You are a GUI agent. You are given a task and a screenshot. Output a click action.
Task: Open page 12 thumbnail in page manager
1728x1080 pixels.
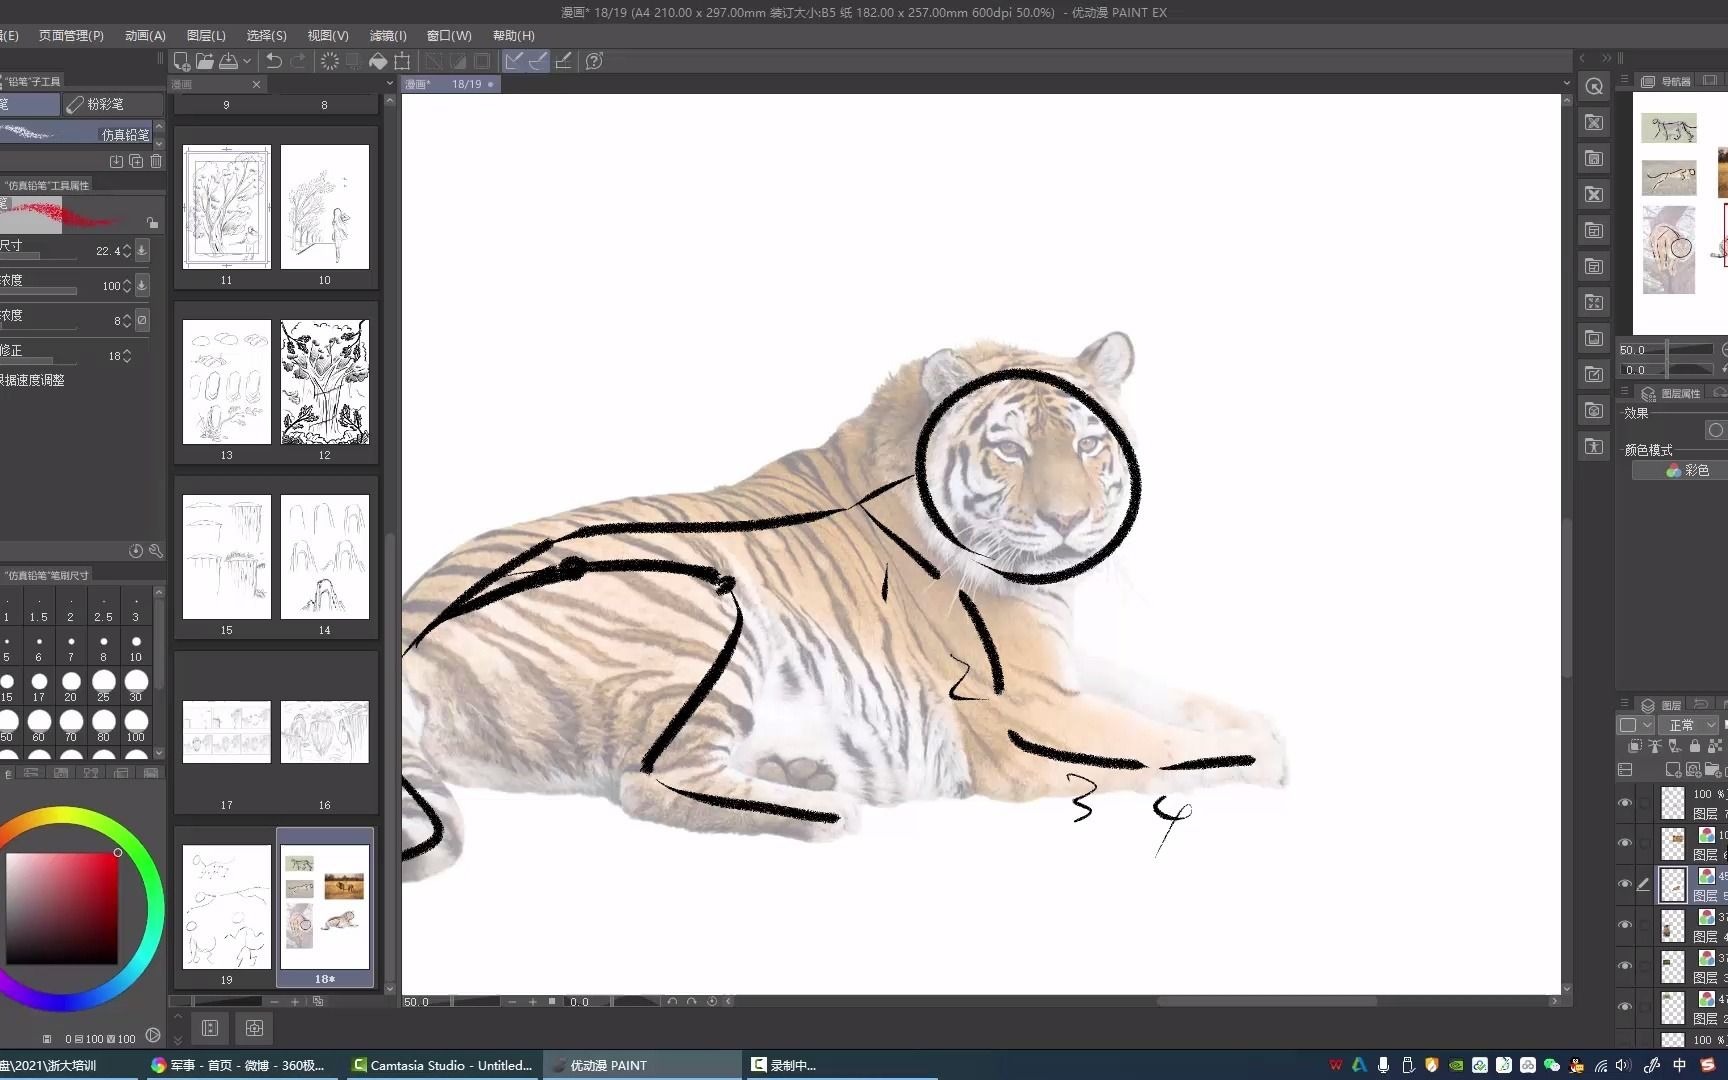[x=325, y=382]
